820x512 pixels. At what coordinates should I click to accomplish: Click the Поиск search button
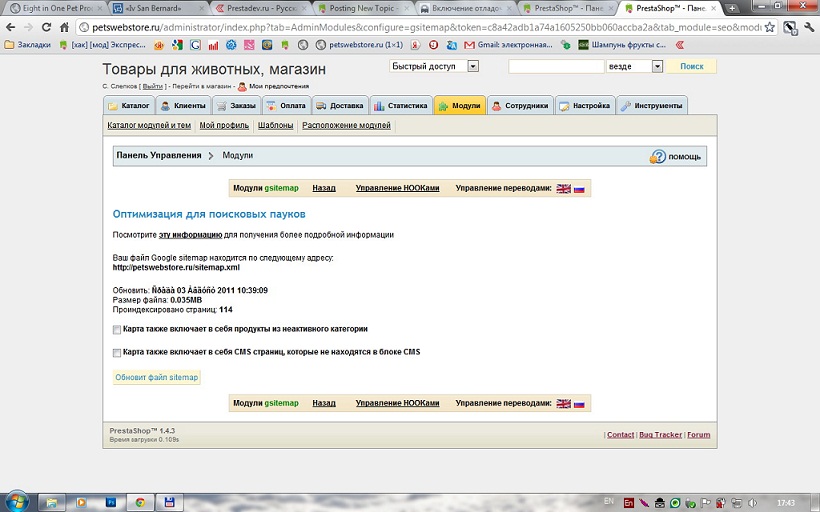(691, 66)
